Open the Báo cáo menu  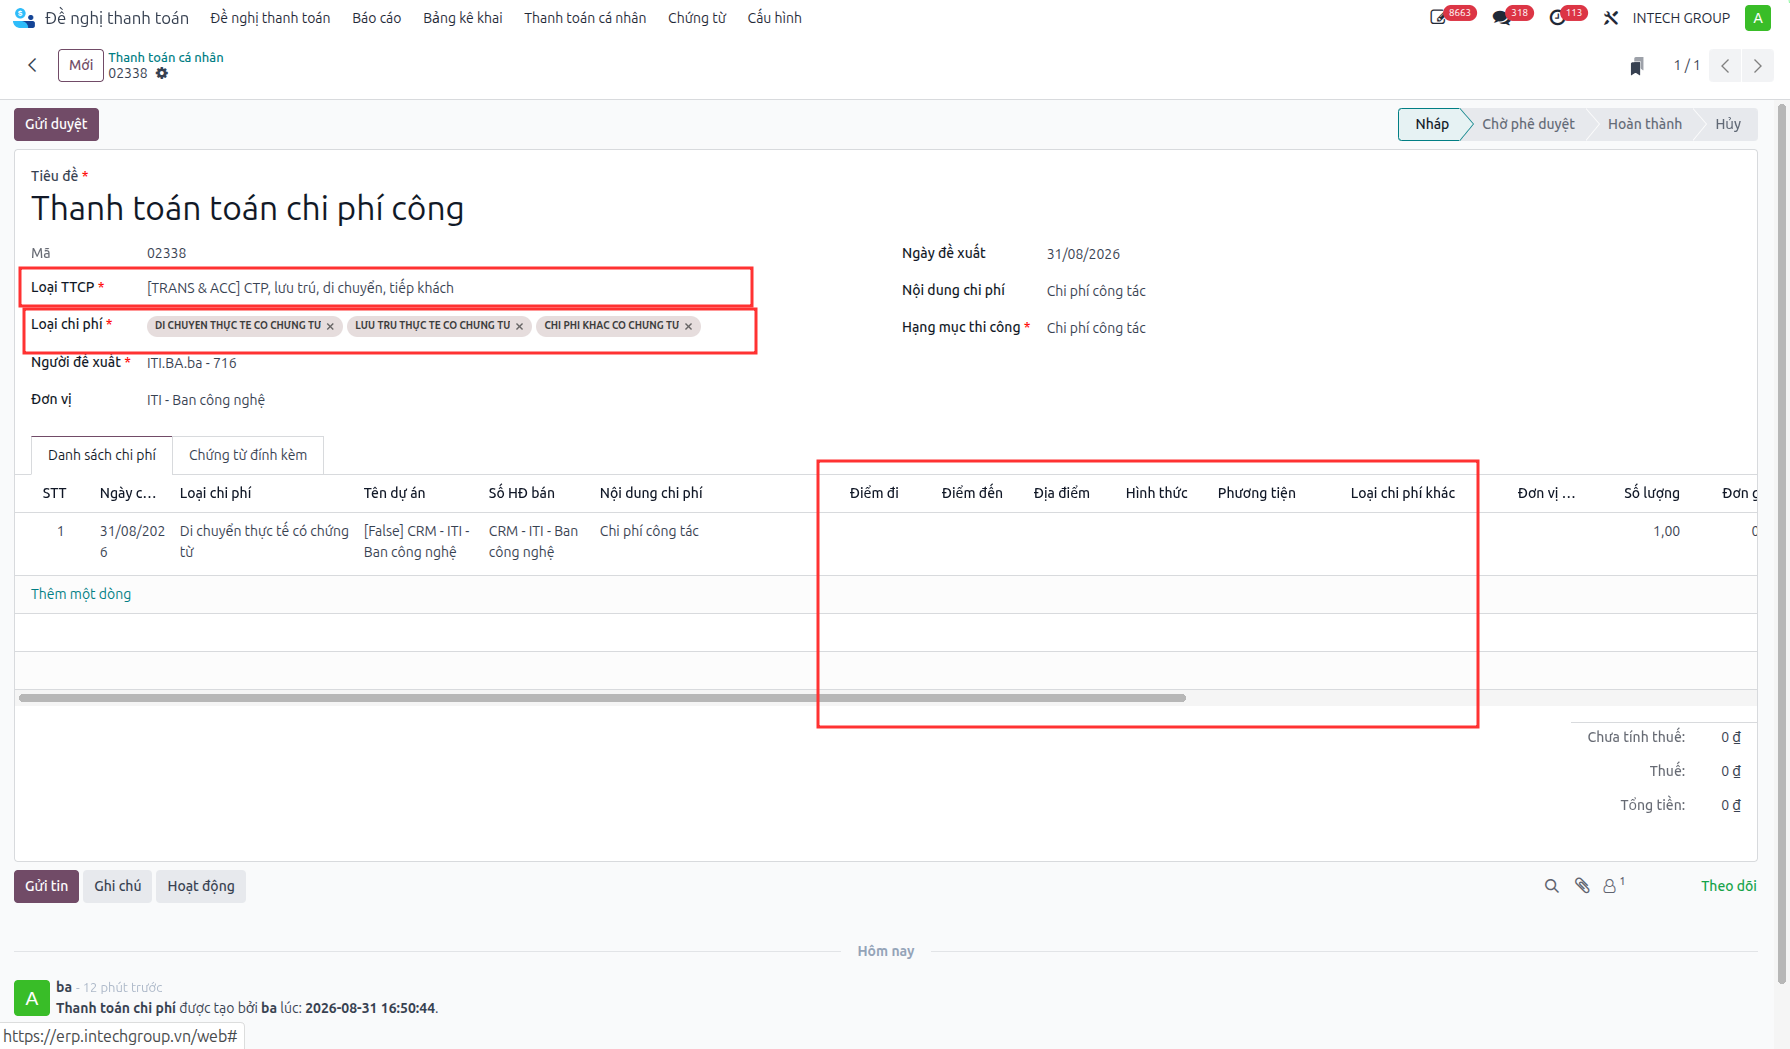tap(377, 18)
